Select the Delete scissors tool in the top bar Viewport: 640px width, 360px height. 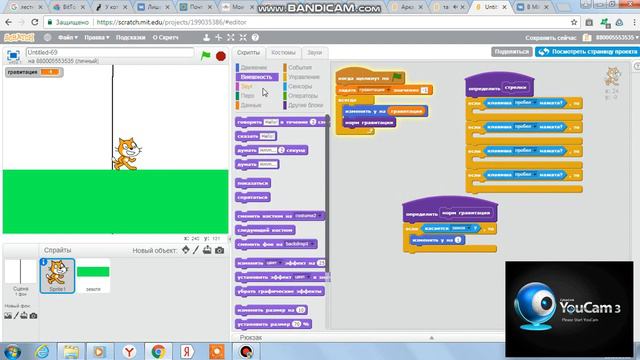point(219,38)
